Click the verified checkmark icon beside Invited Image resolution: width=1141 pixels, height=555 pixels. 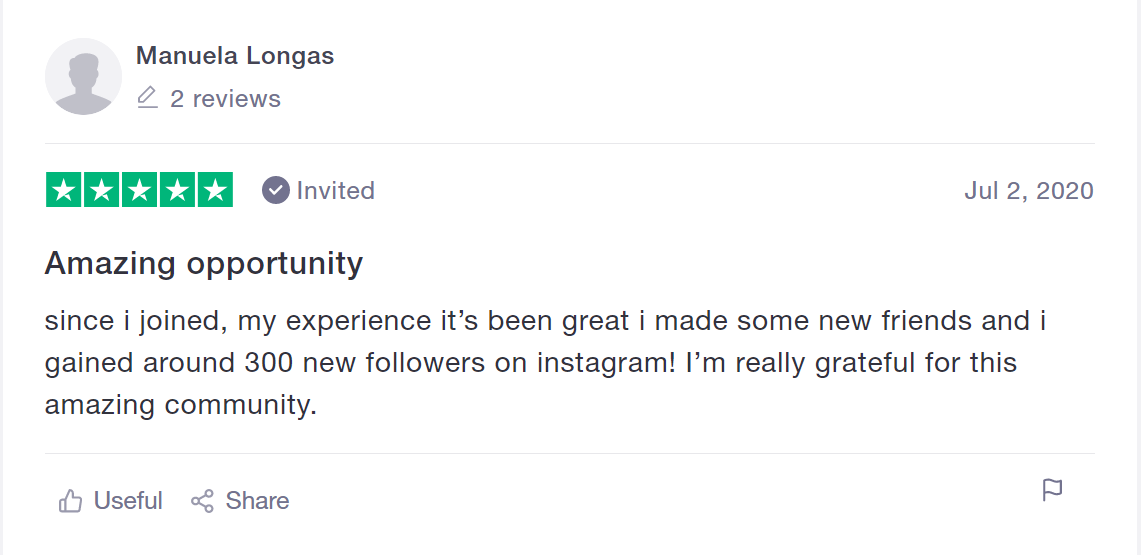pos(276,190)
